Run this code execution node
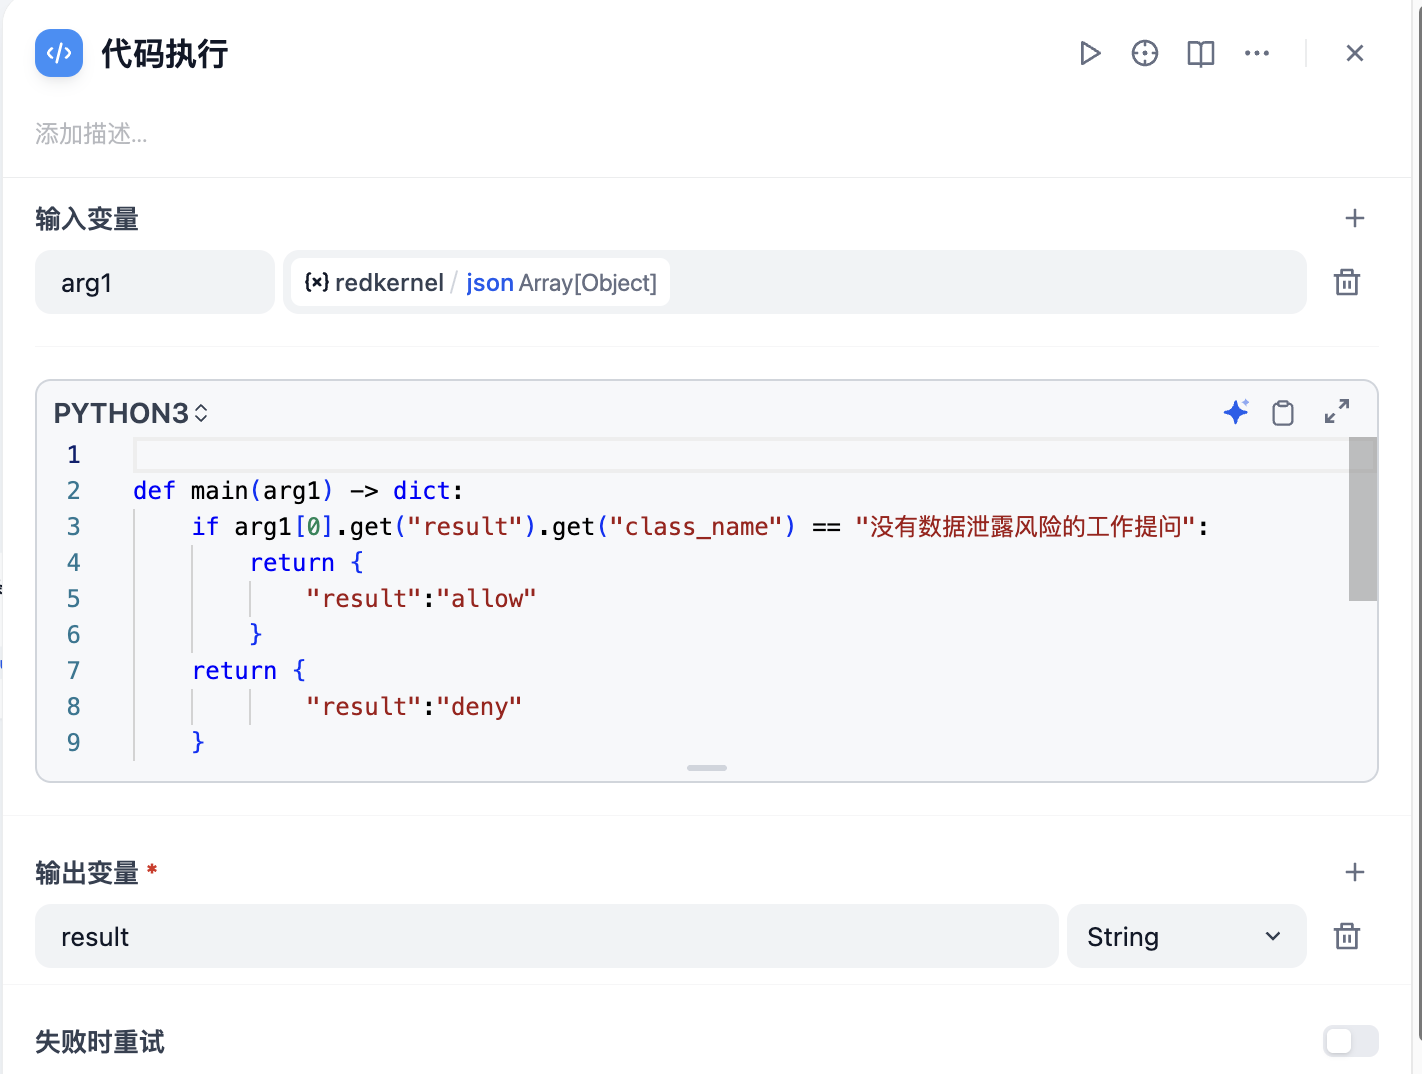Screen dimensions: 1422x1074 [x=1090, y=53]
